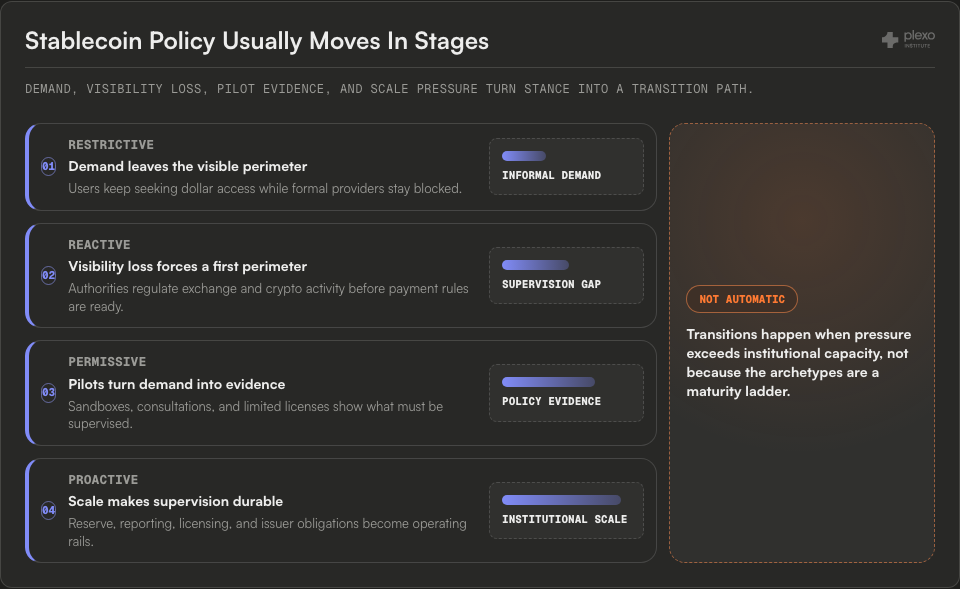Click paragraph 'Transitions happen when pressure exceeds'

coord(798,363)
